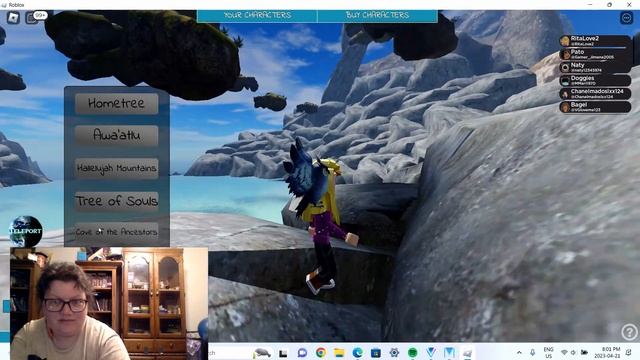640x360 pixels.
Task: Switch to Your Characters tab
Action: tap(257, 16)
